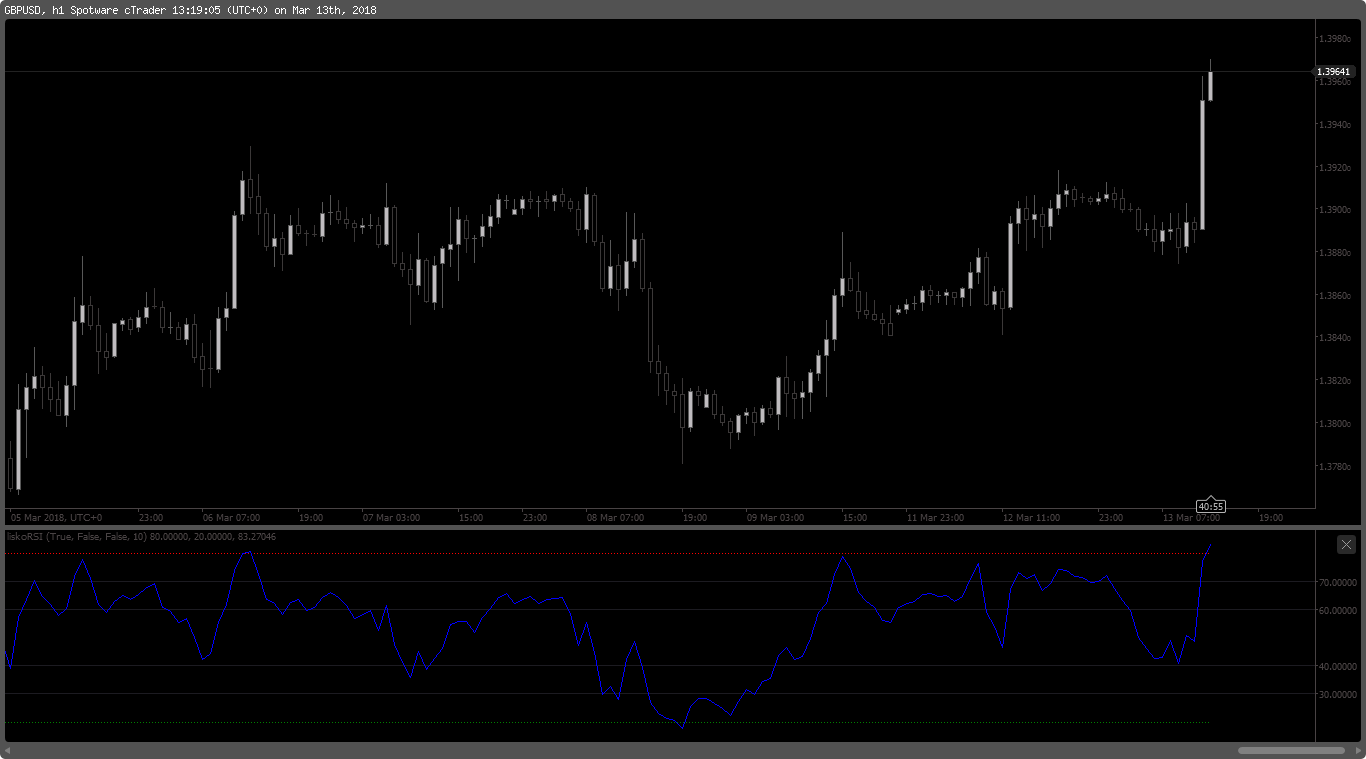Click the 09 Mar 03:00 time label
The width and height of the screenshot is (1366, 759).
(x=775, y=518)
